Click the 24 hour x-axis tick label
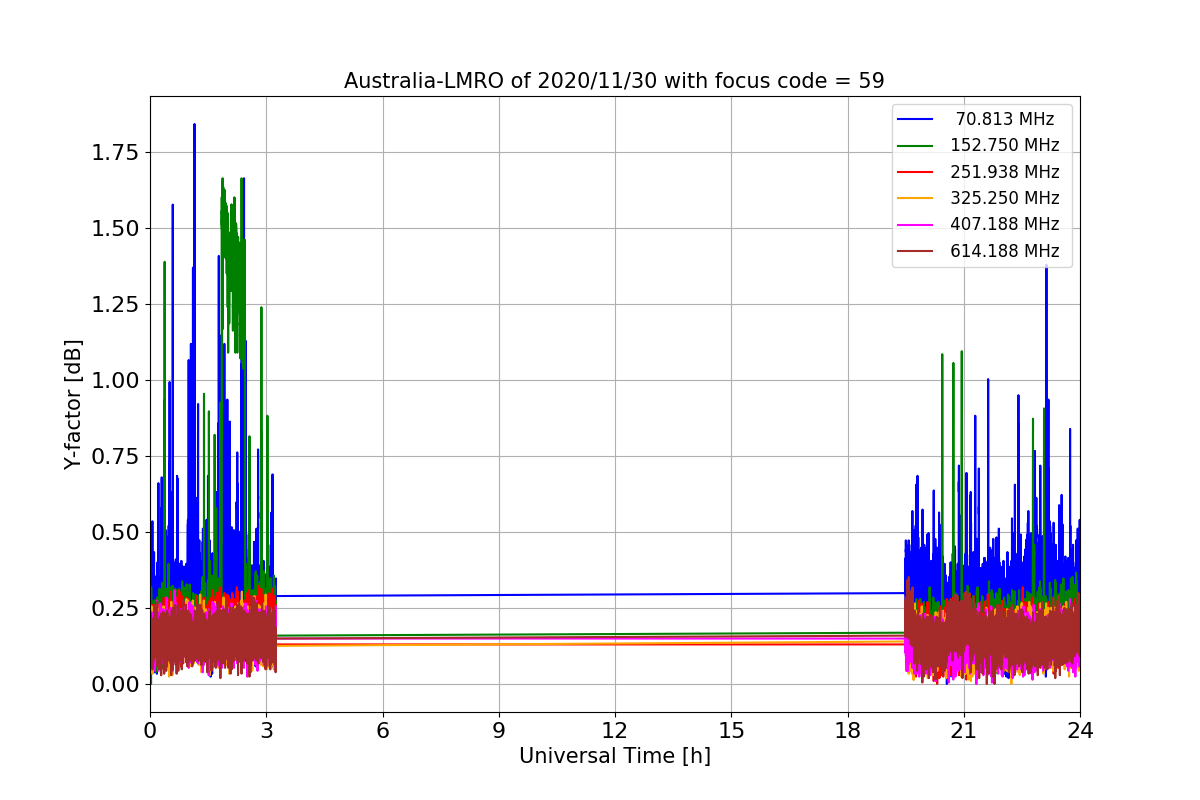 [x=1080, y=730]
